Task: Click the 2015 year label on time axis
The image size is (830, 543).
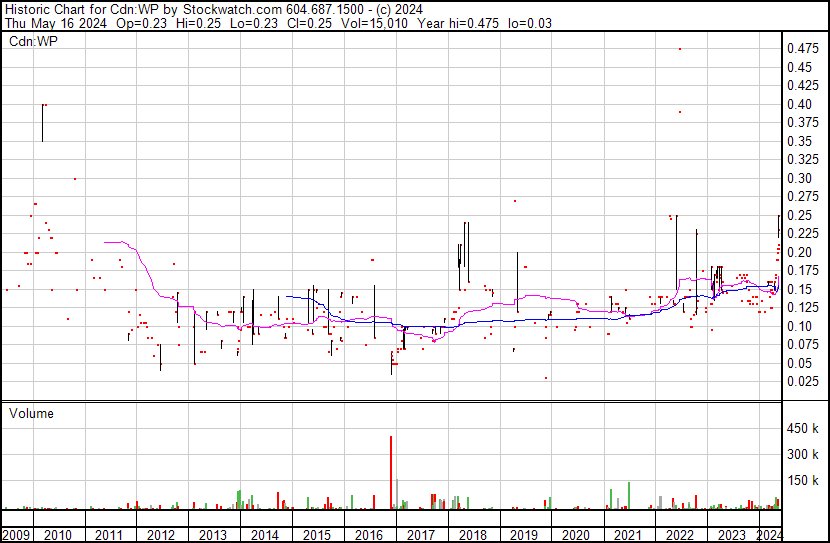Action: point(317,535)
